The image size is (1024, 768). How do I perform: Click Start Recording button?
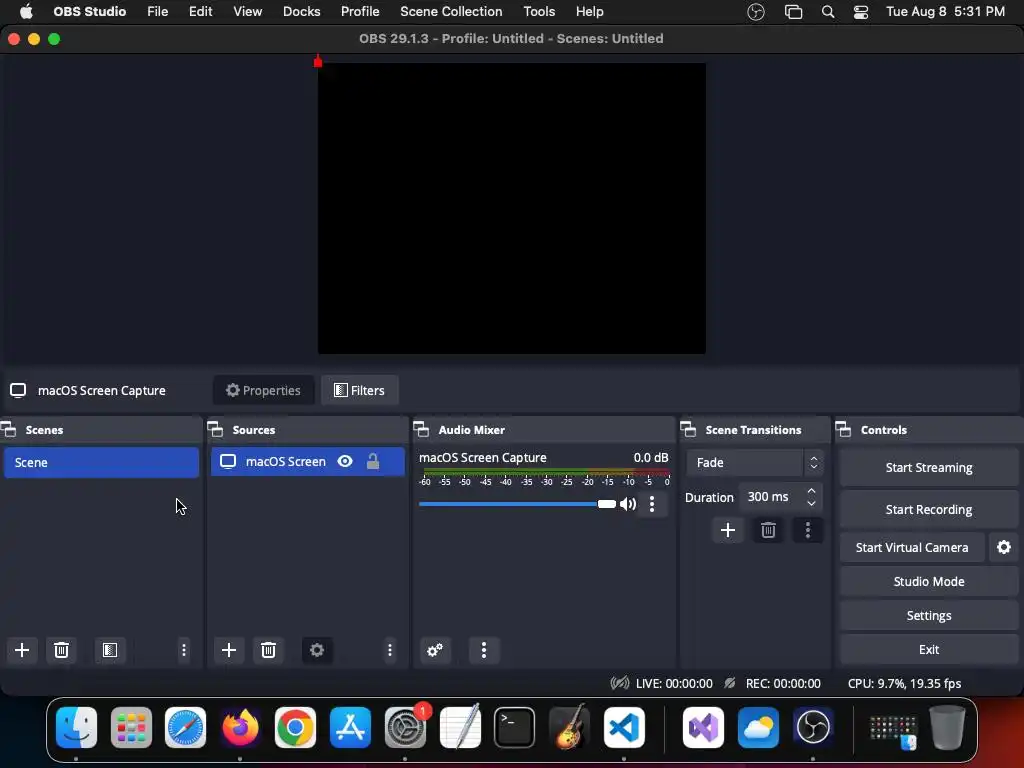point(929,509)
